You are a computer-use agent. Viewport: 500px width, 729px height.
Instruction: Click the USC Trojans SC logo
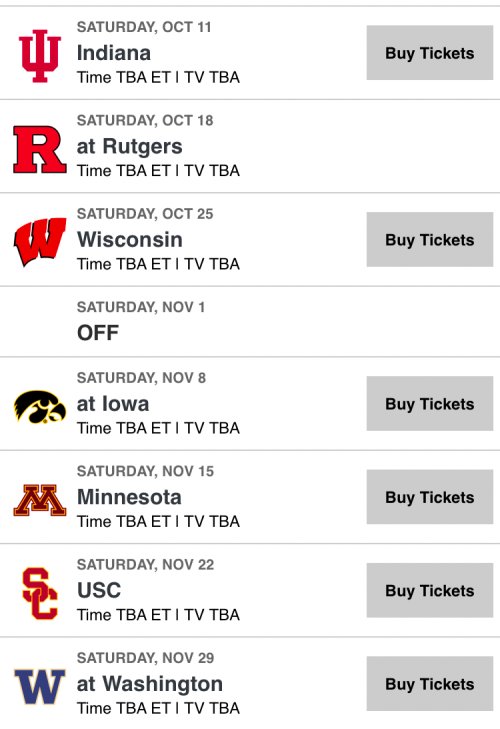point(40,593)
